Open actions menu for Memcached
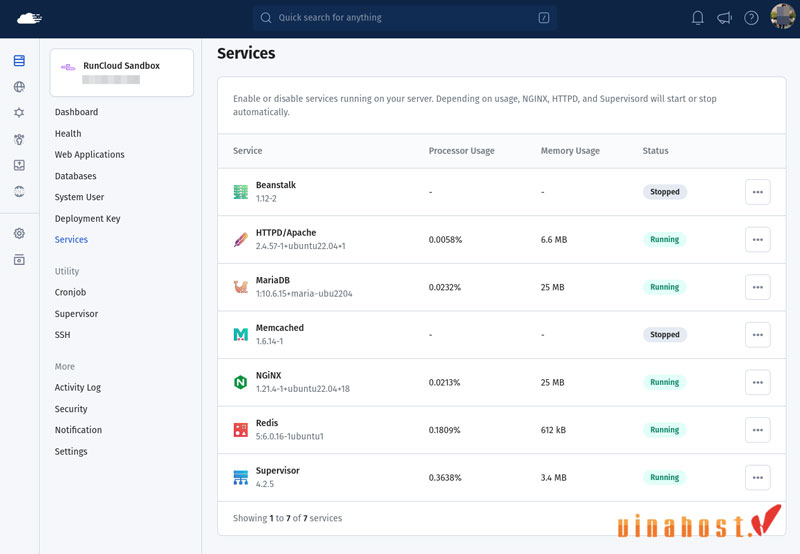Screen dimensions: 800x554 [x=757, y=335]
